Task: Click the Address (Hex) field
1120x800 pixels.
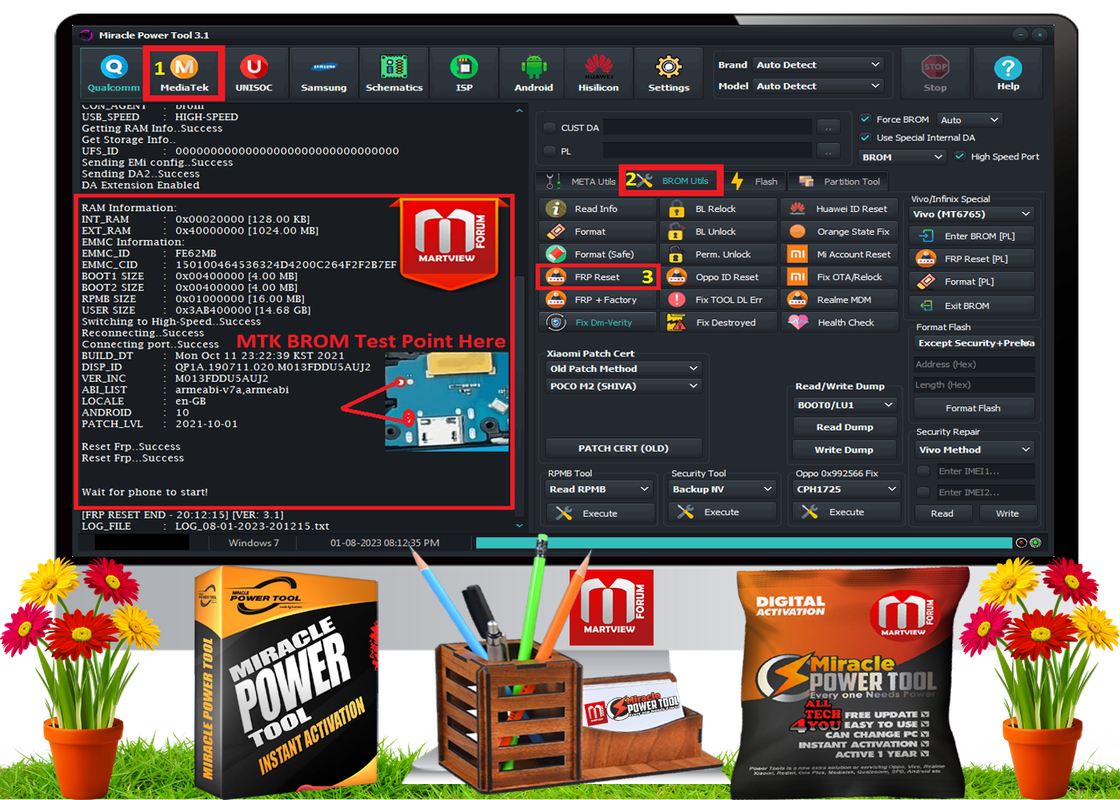Action: click(974, 364)
